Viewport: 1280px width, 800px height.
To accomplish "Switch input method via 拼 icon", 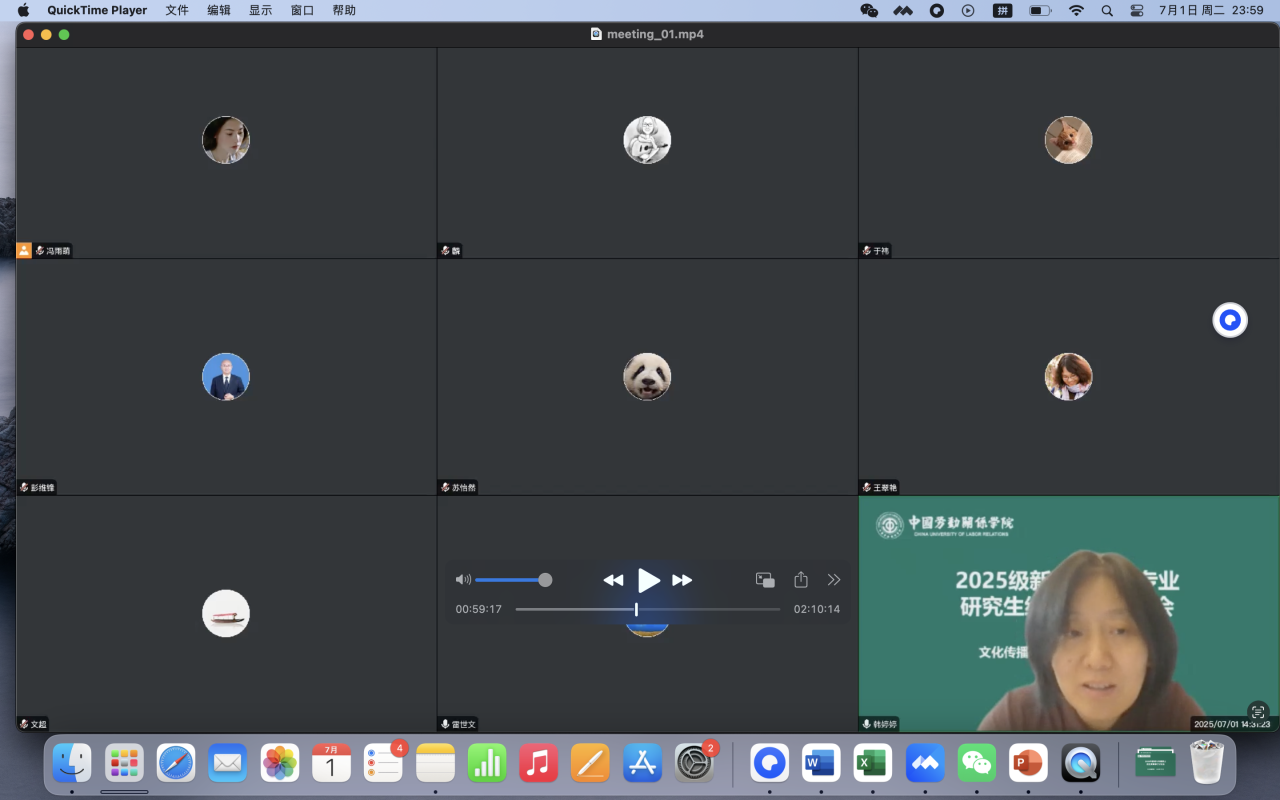I will pos(1002,10).
